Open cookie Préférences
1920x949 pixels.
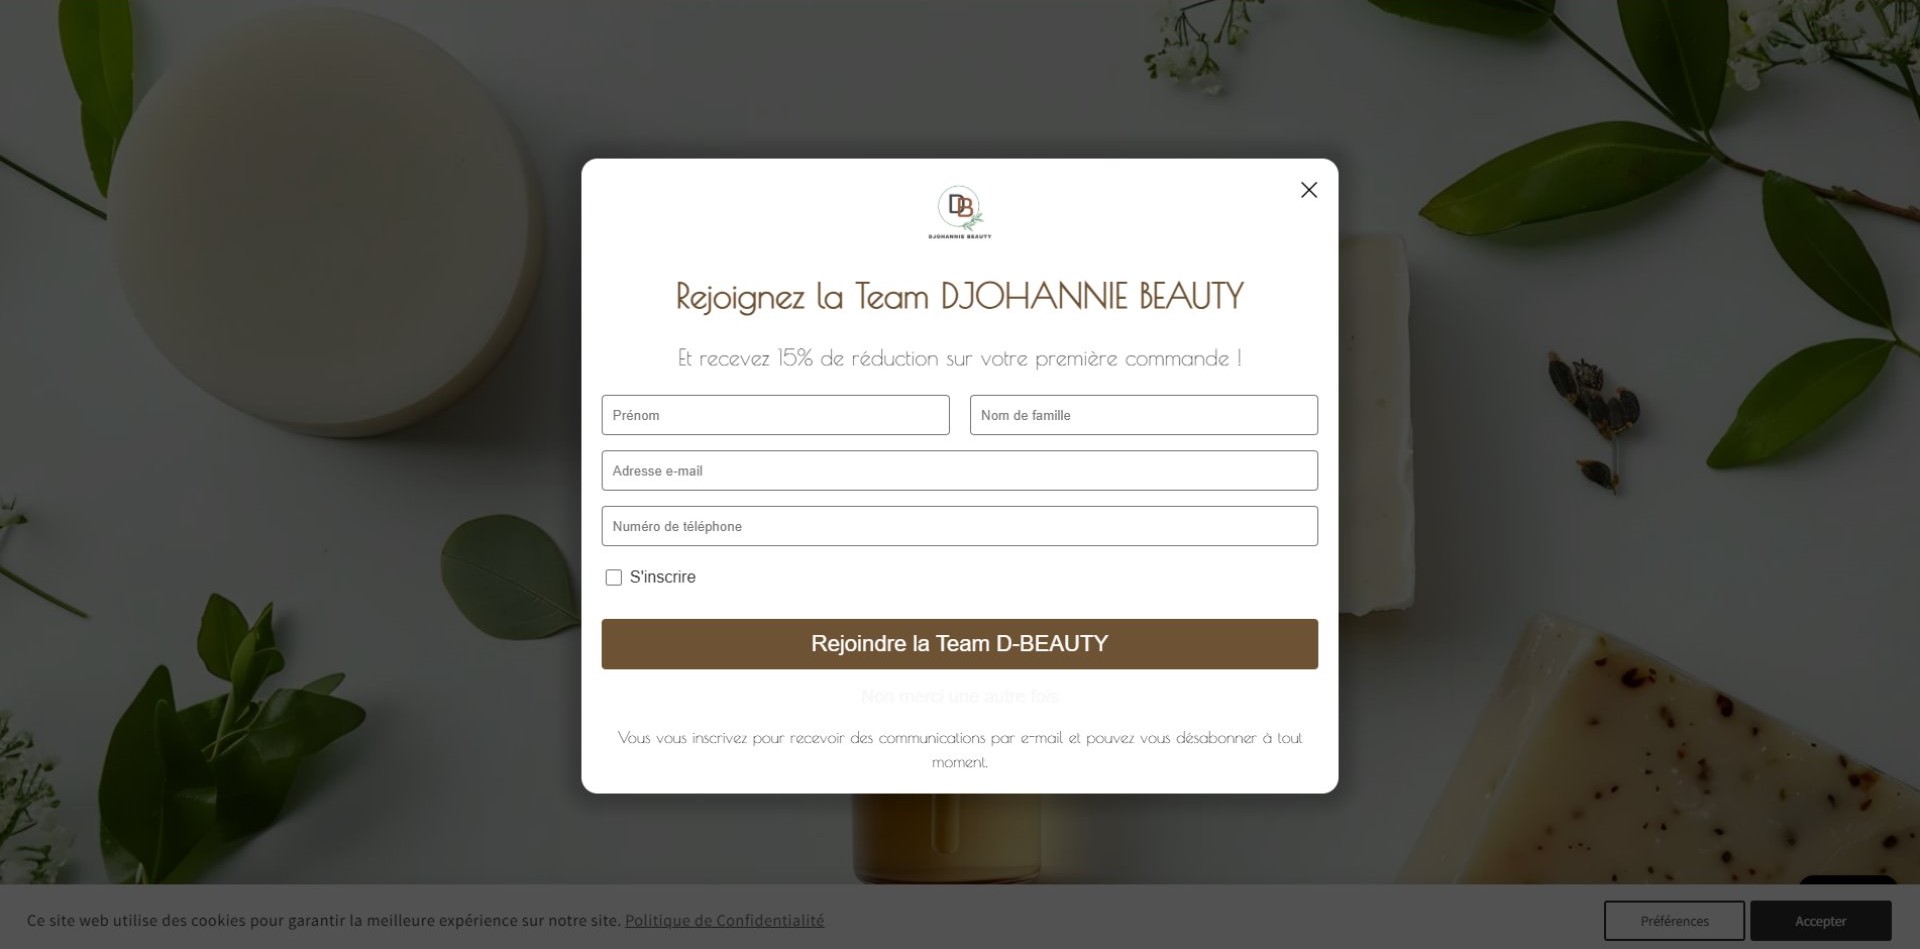click(1673, 920)
